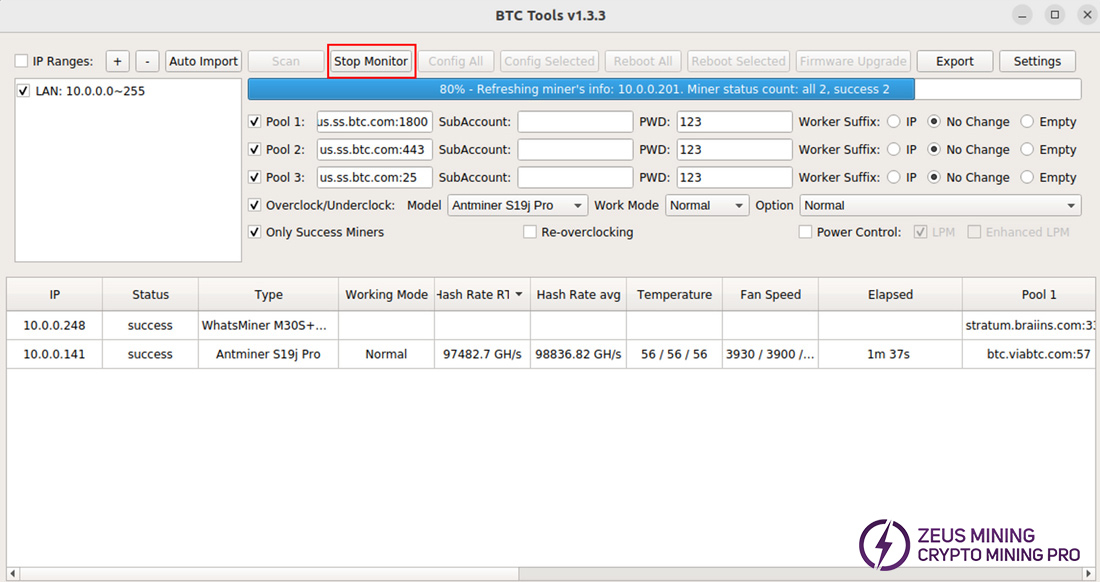Uncheck the LAN: 10.0.0.0~255 range
The height and width of the screenshot is (582, 1100).
[24, 91]
